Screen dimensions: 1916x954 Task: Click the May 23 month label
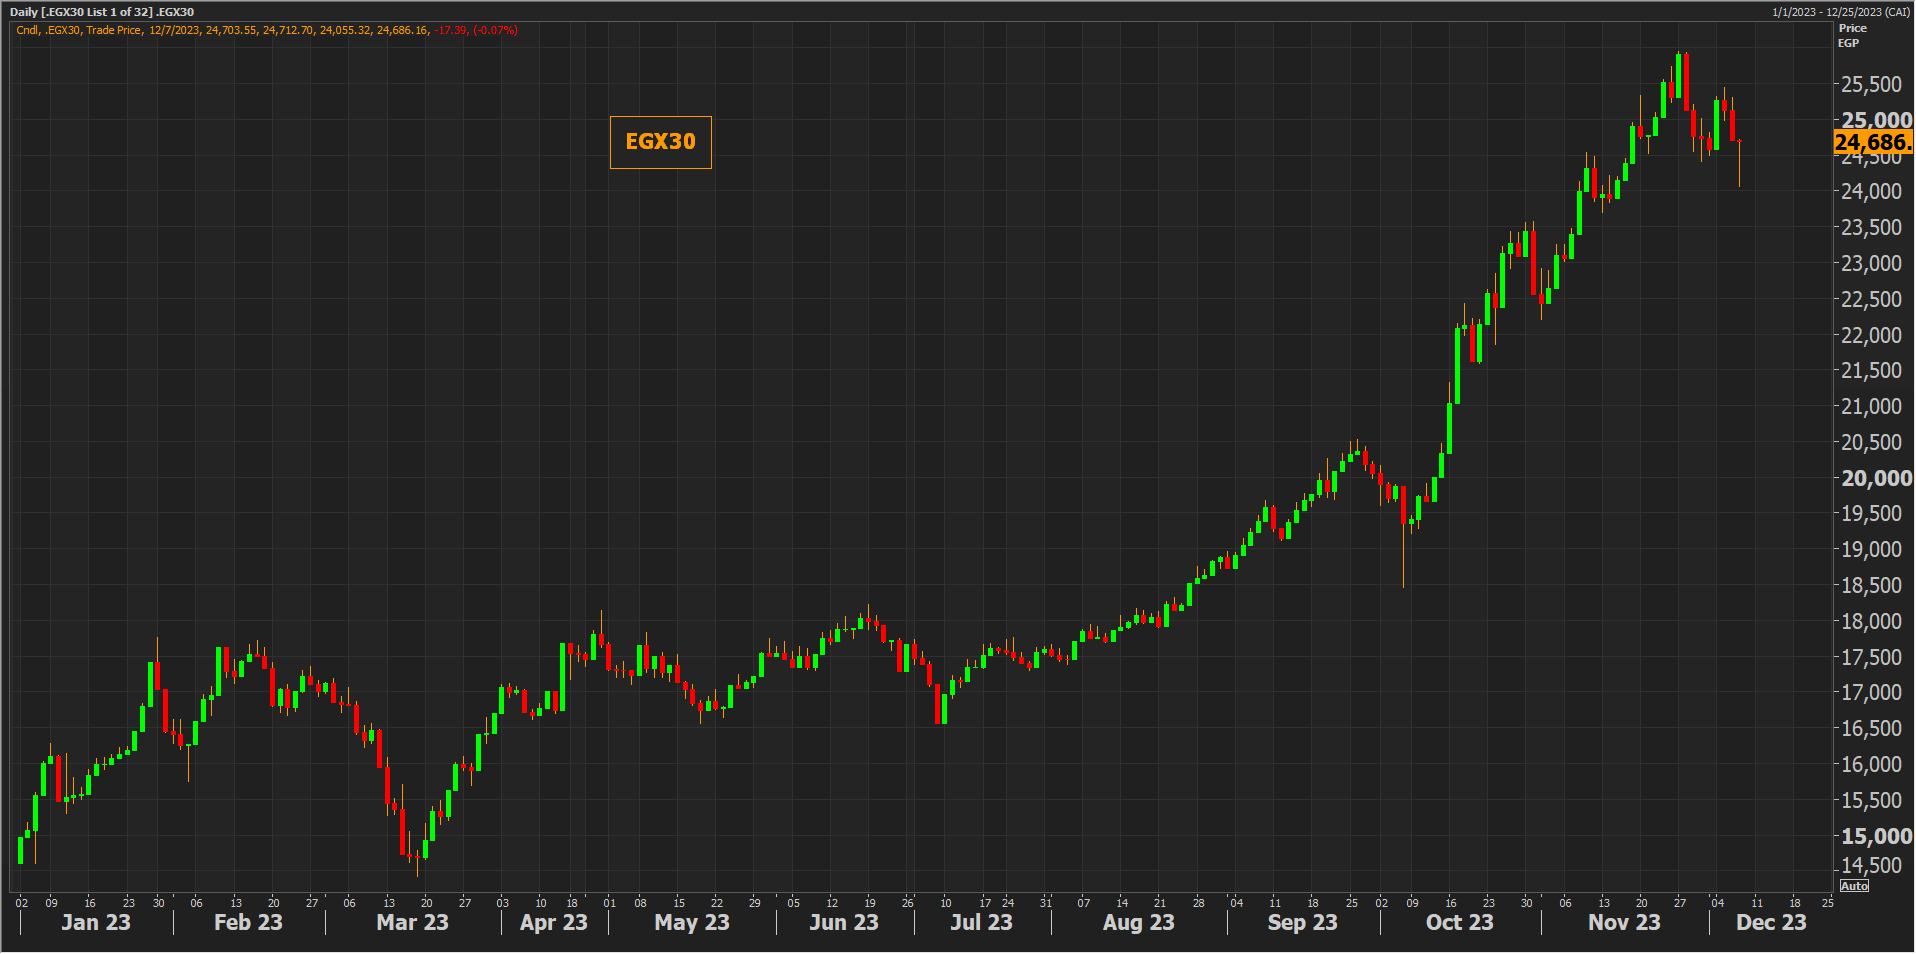click(x=691, y=922)
